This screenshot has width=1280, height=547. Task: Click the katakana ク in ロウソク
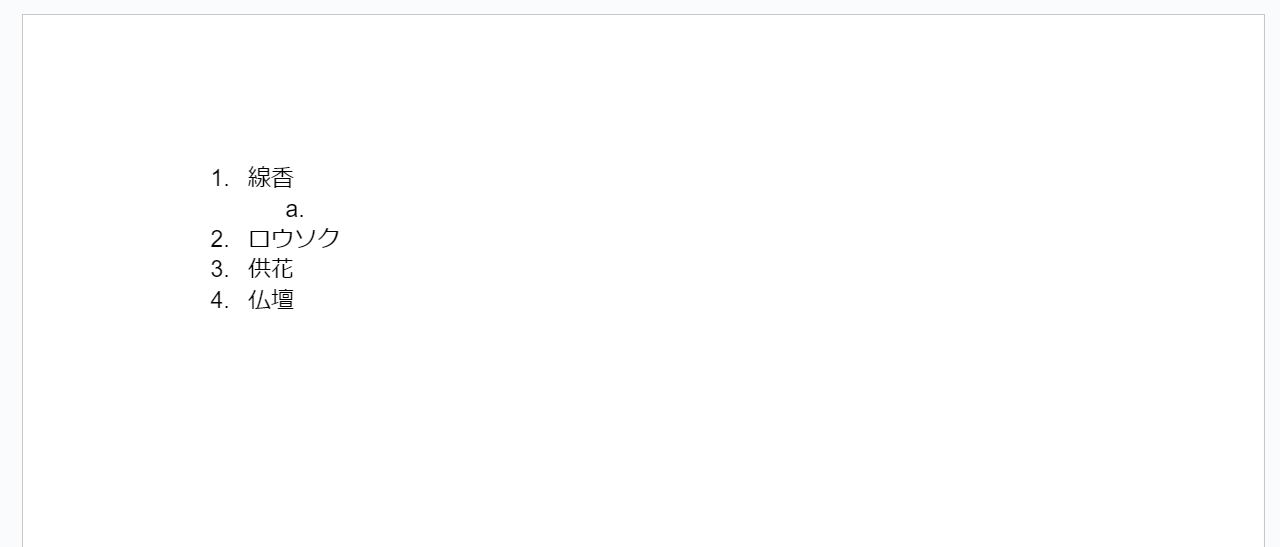click(x=329, y=239)
